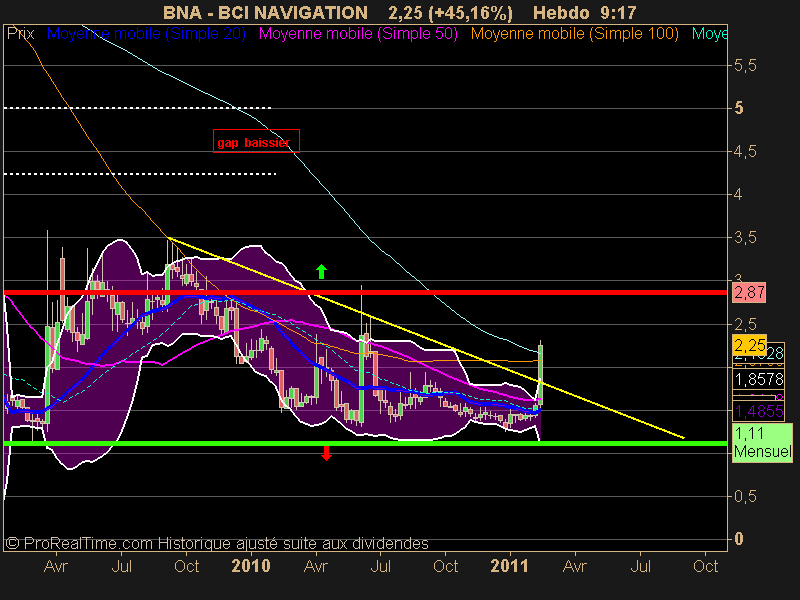Click the "Hebdo" timeframe text

561,12
